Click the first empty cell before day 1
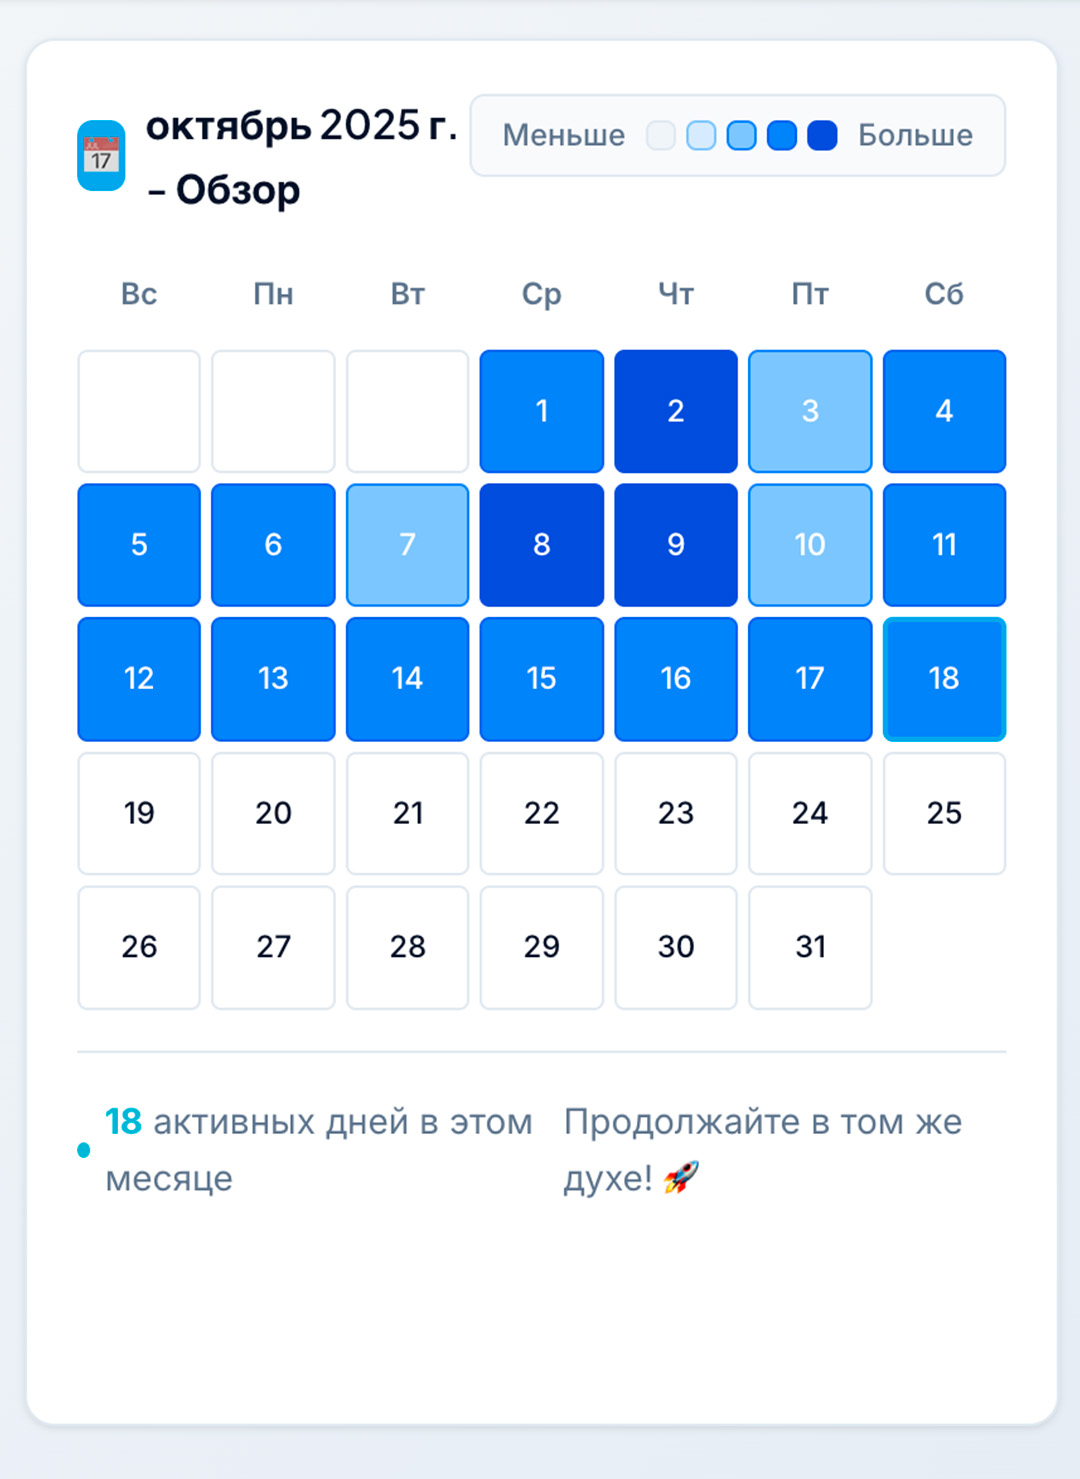This screenshot has width=1080, height=1479. 139,411
